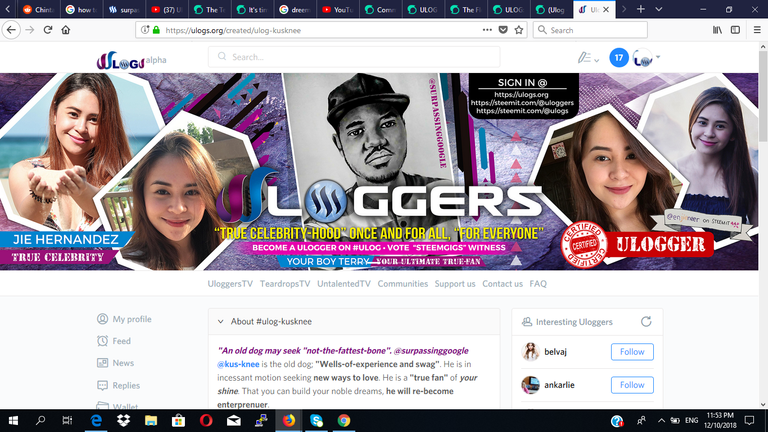Viewport: 768px width, 432px height.
Task: Open the Firefox library icon
Action: tap(717, 30)
